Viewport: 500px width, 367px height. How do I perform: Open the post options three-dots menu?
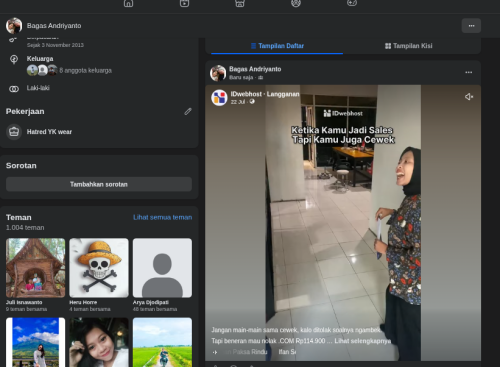469,72
